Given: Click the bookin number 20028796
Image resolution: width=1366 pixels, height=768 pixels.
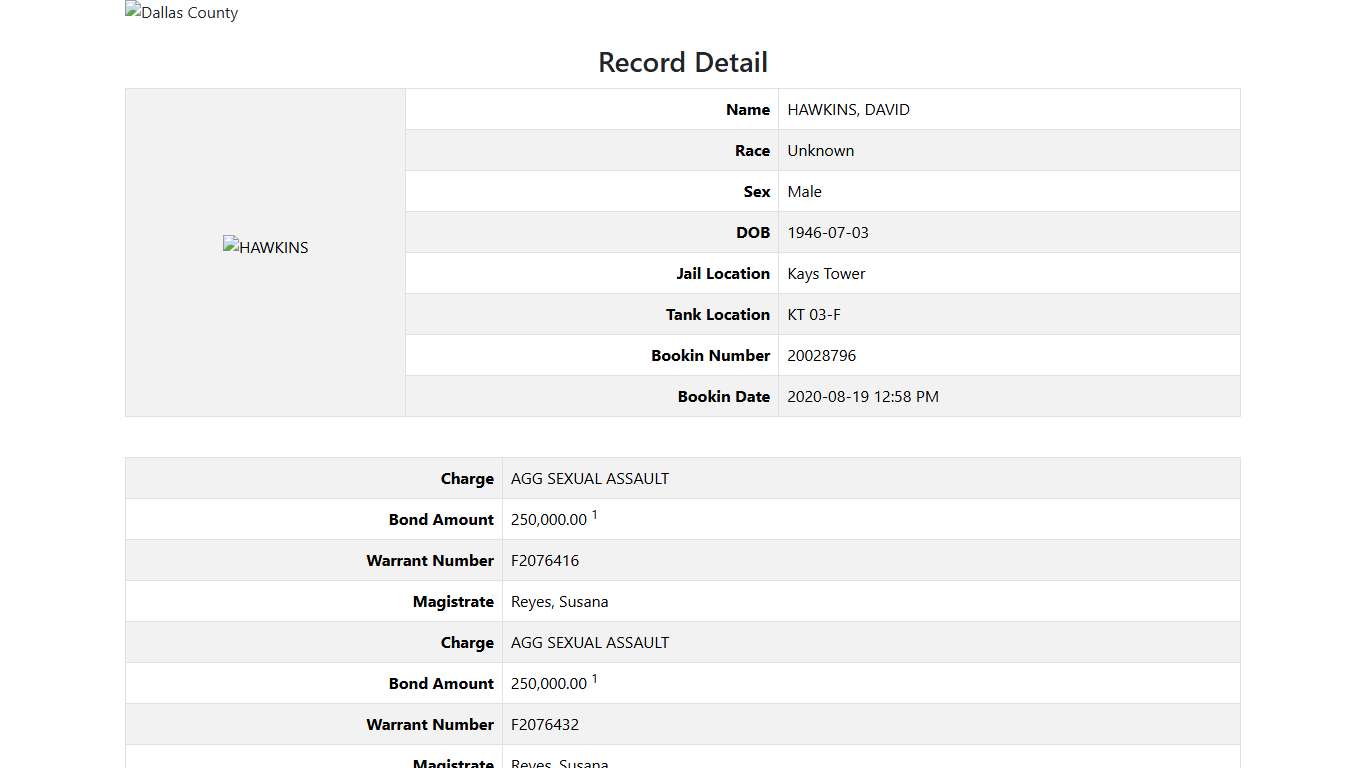Looking at the screenshot, I should point(821,355).
